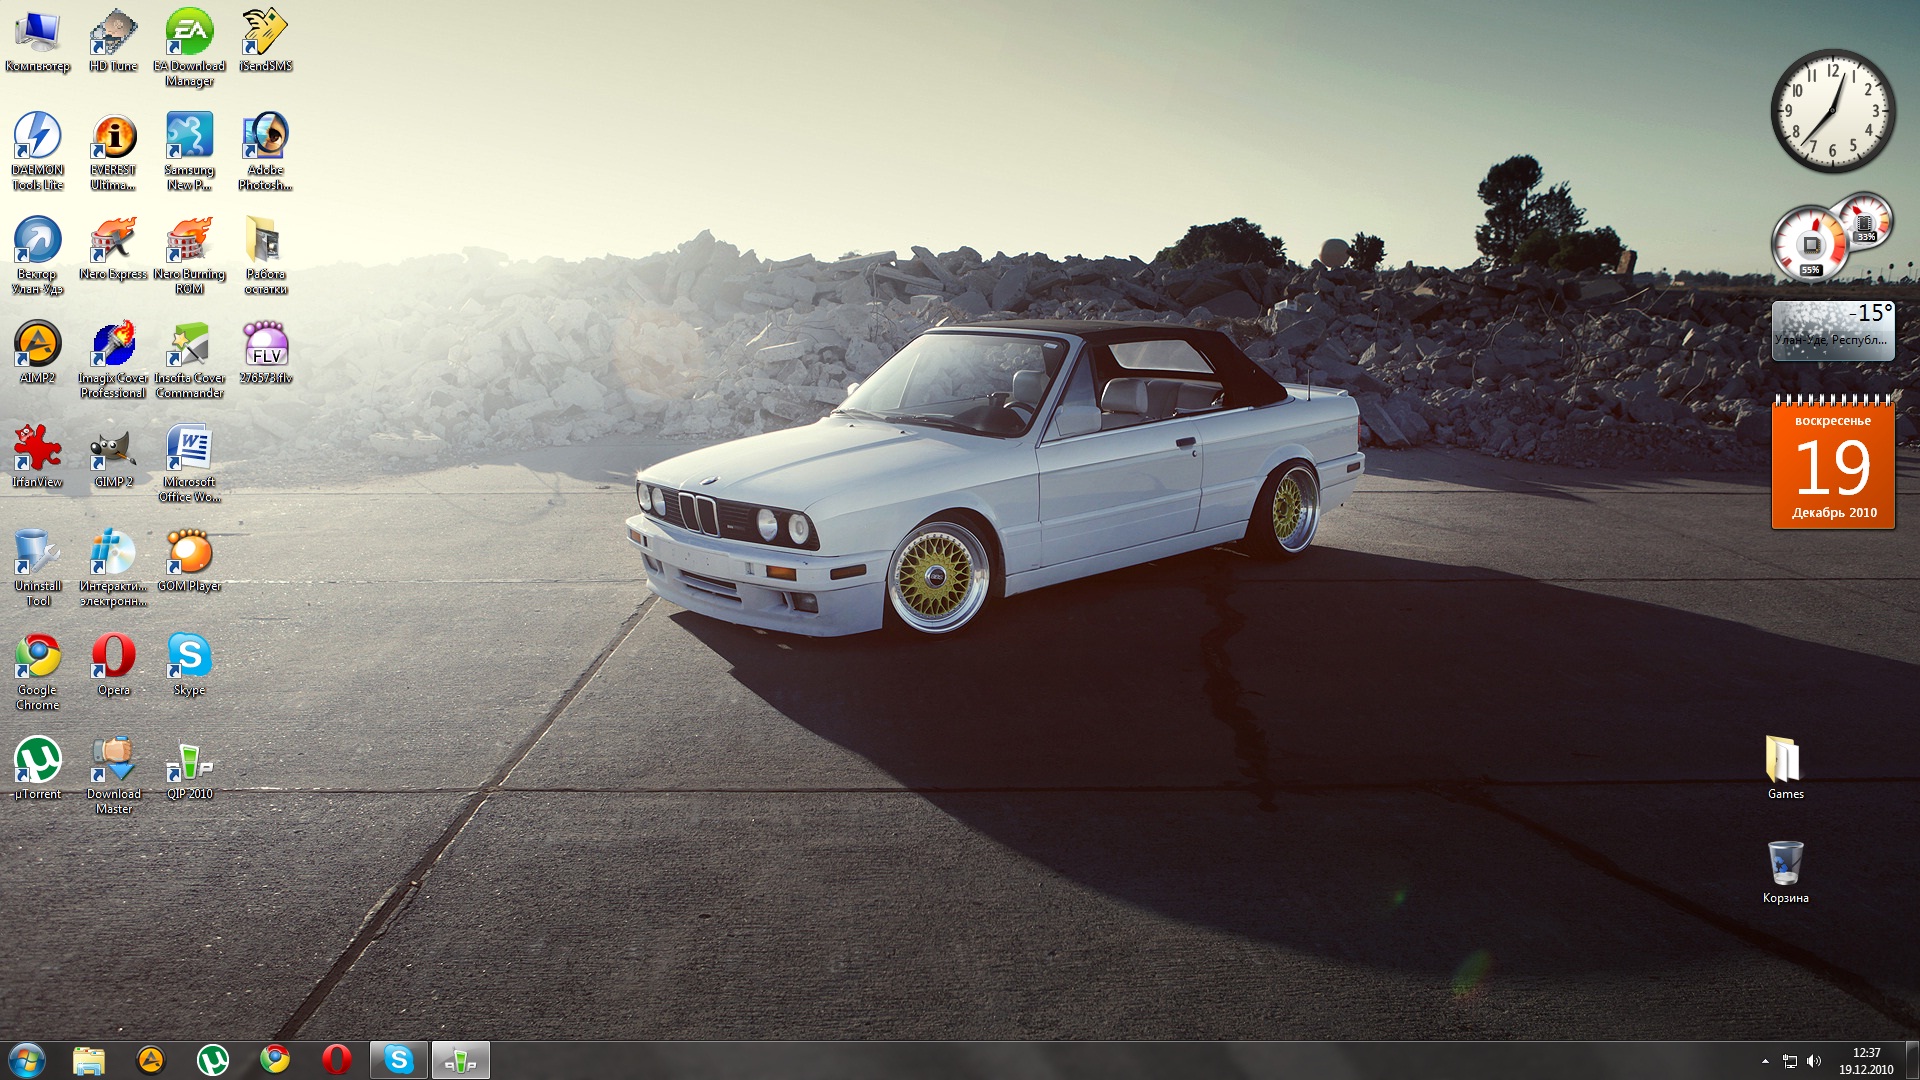Open the µTorrent desktop shortcut
Screen dimensions: 1920x1080
[38, 762]
